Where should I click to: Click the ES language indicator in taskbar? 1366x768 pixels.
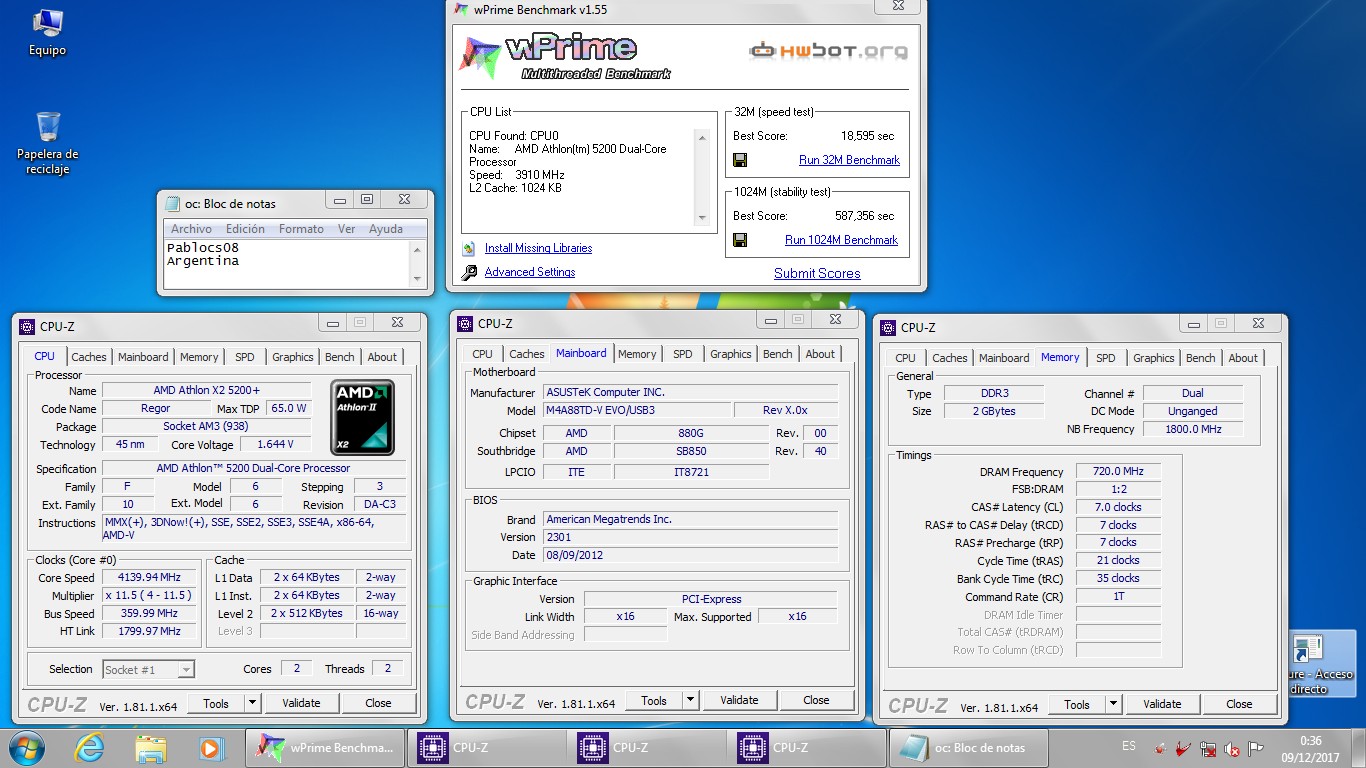pos(1129,747)
